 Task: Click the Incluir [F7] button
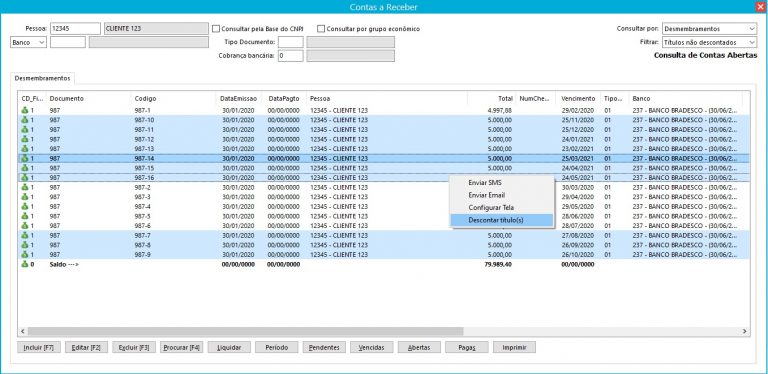[39, 348]
